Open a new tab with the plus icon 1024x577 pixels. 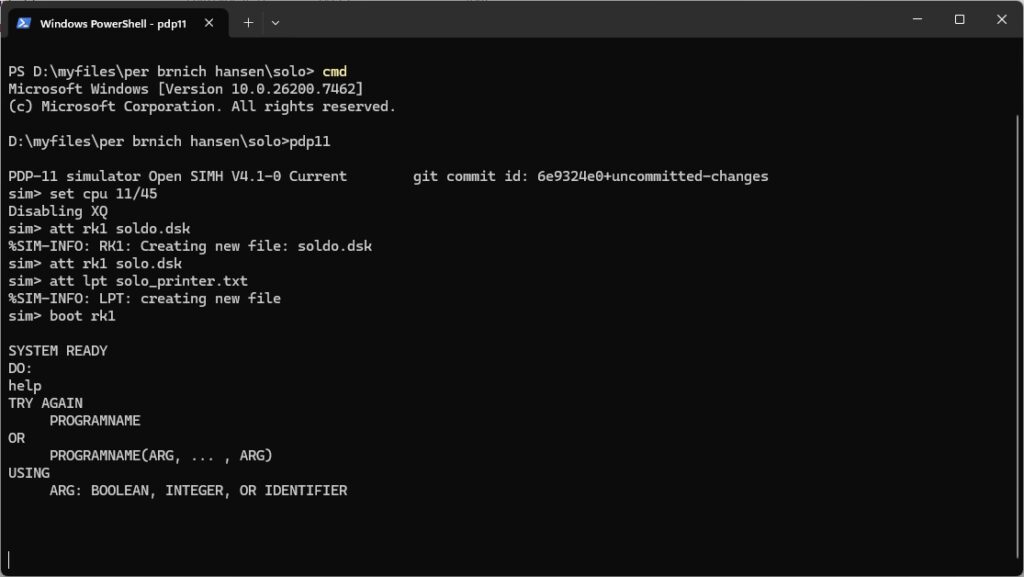click(x=248, y=22)
